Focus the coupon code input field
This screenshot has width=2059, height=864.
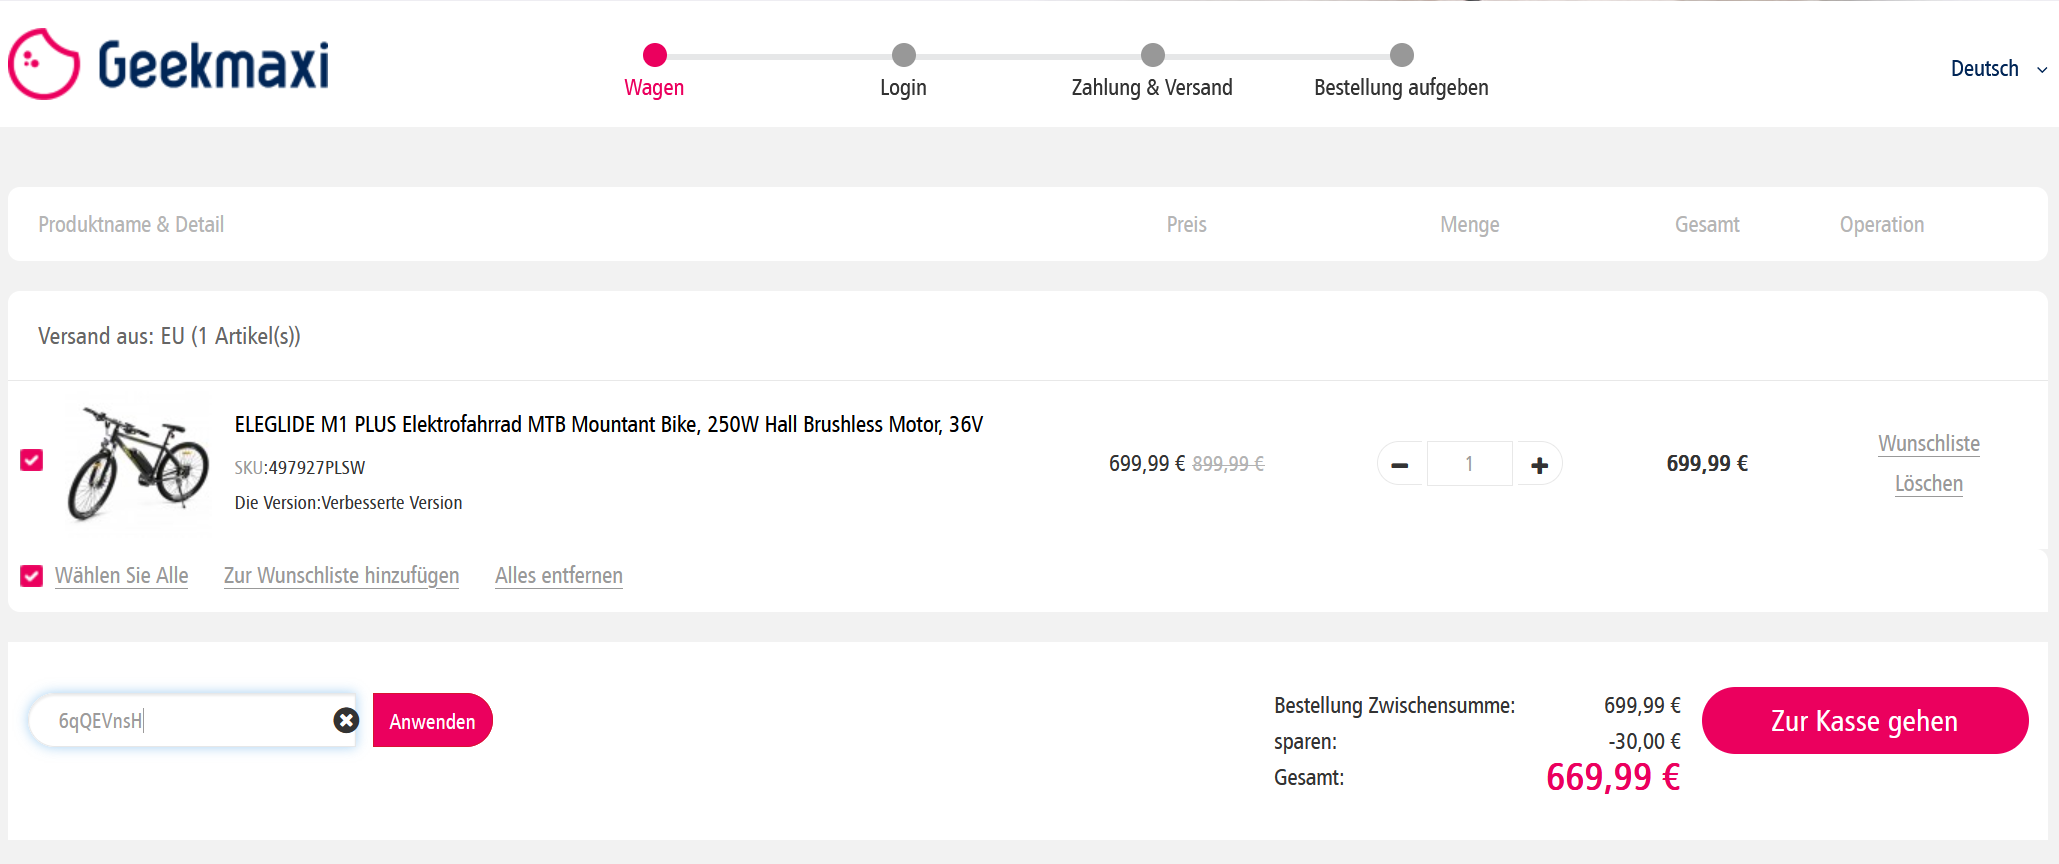[x=190, y=720]
